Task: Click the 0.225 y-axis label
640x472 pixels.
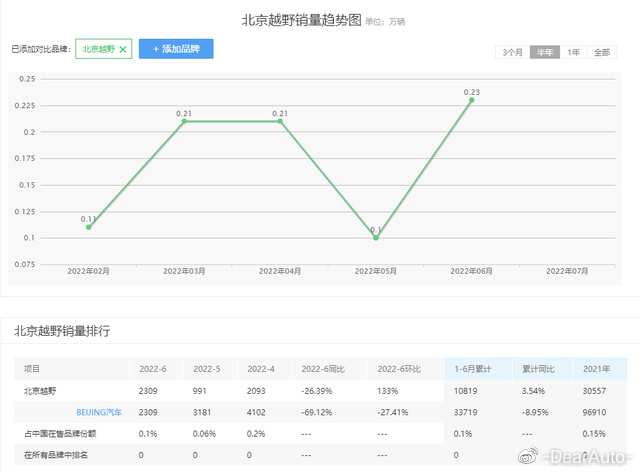Action: [25, 106]
